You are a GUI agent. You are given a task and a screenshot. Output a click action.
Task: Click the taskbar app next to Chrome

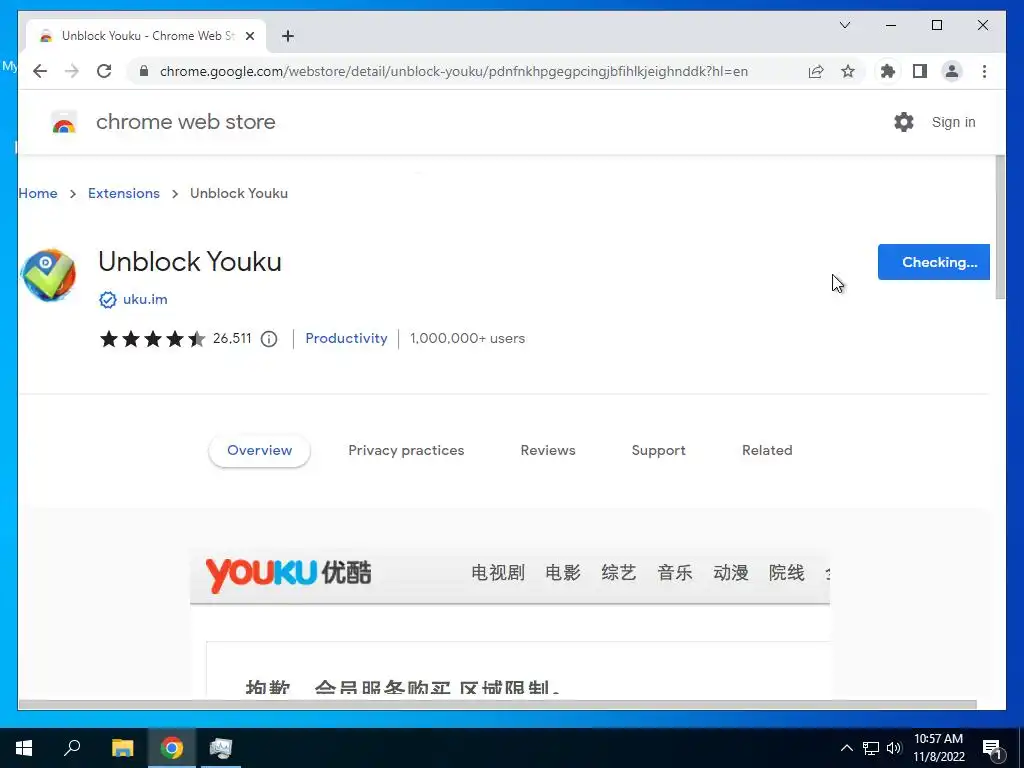(221, 748)
